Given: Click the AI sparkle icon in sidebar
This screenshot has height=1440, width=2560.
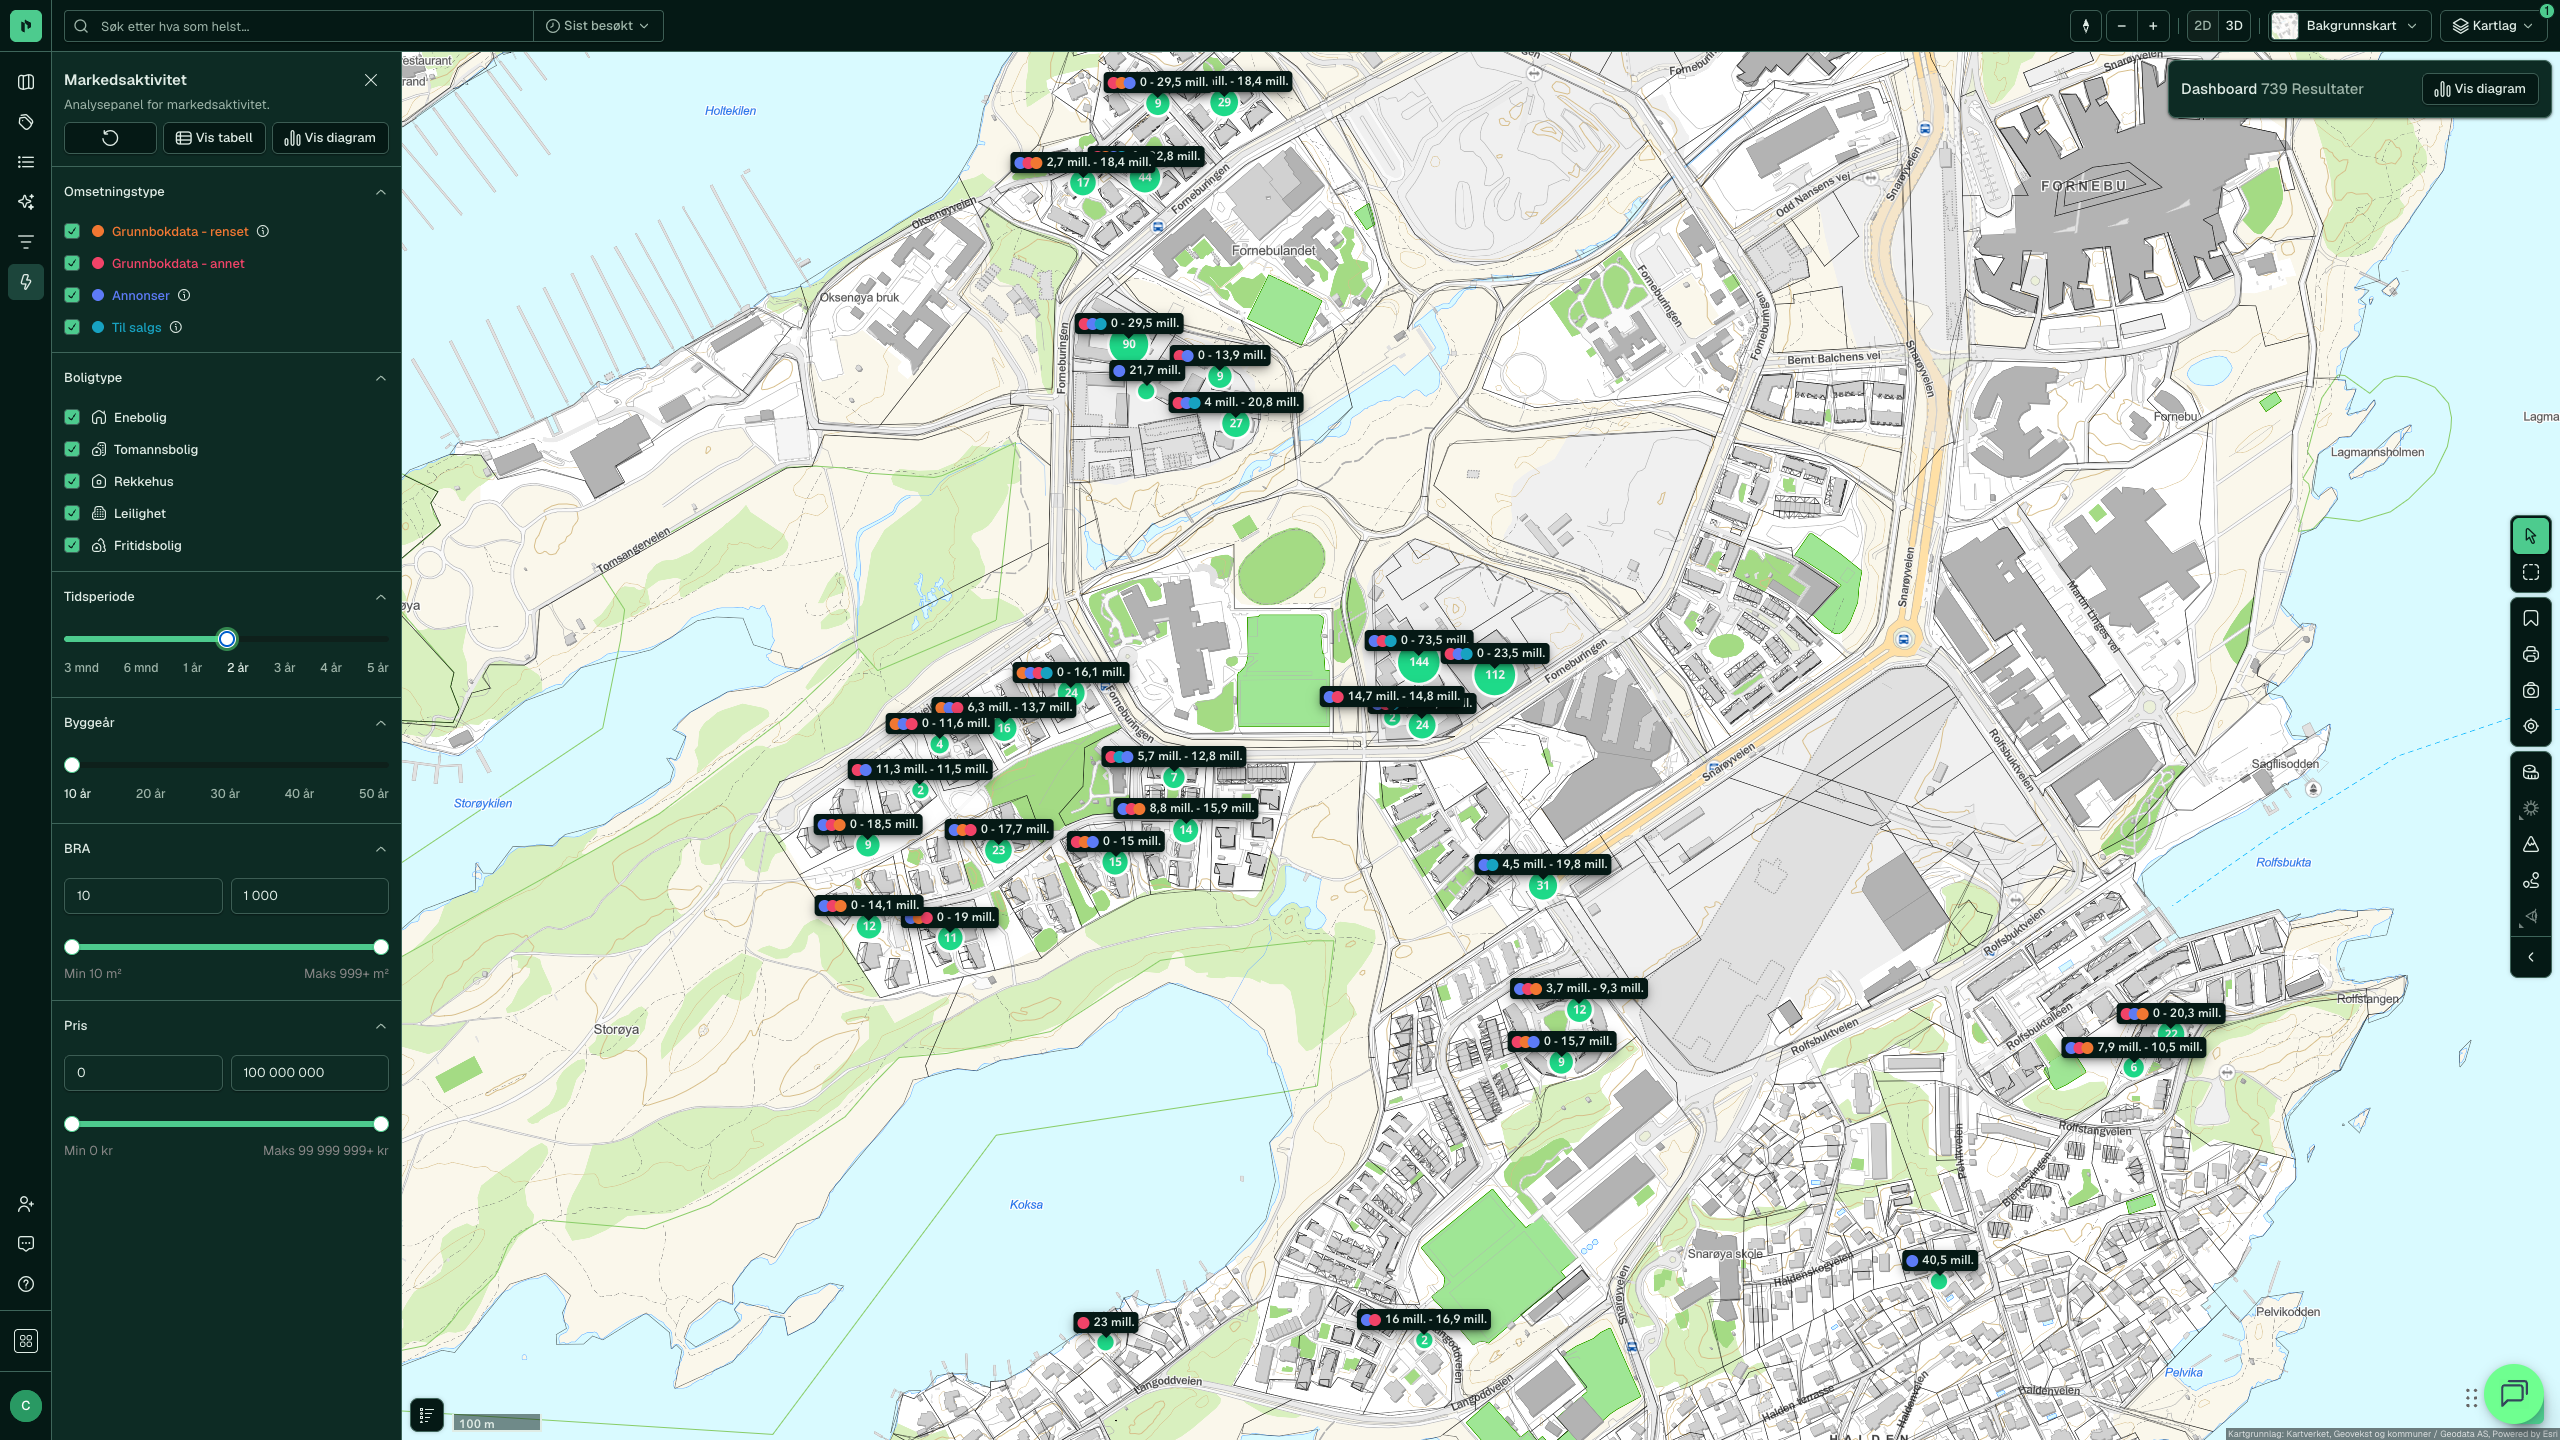Looking at the screenshot, I should click(26, 202).
